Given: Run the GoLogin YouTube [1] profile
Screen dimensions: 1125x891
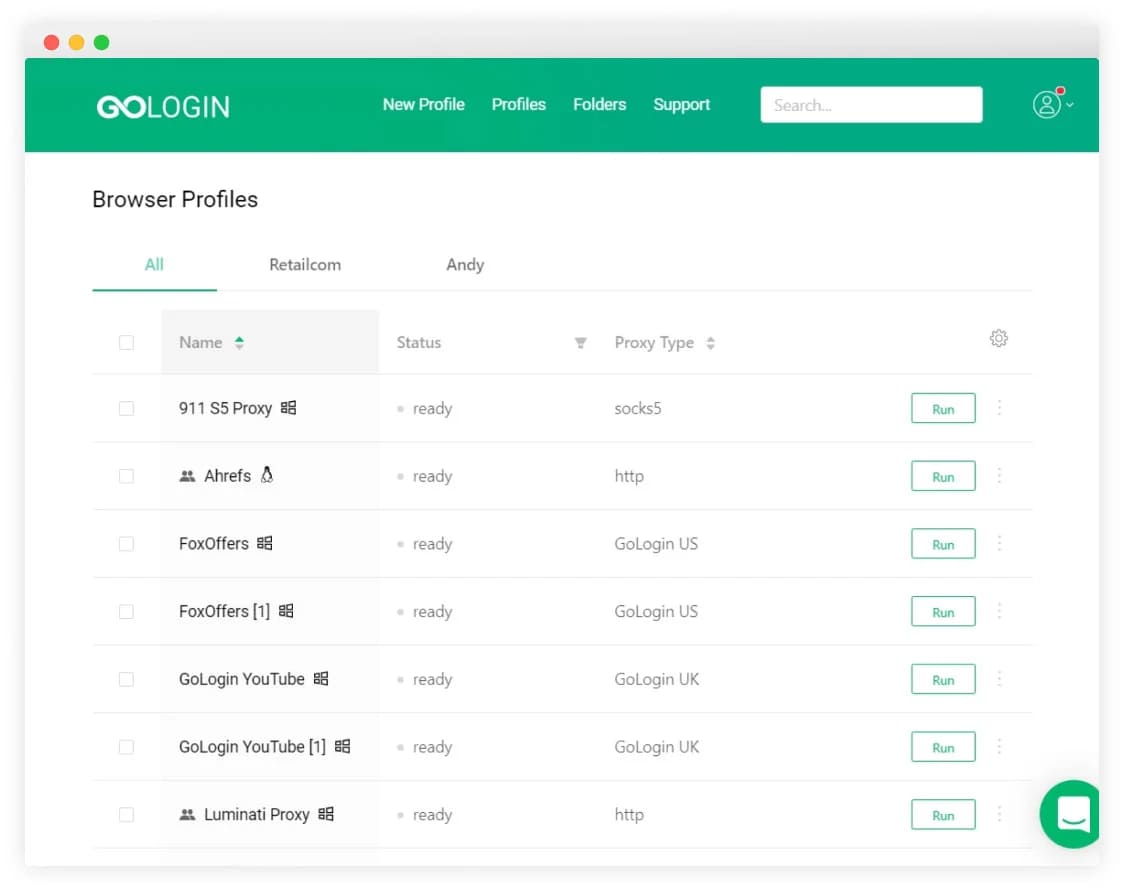Looking at the screenshot, I should pyautogui.click(x=943, y=747).
